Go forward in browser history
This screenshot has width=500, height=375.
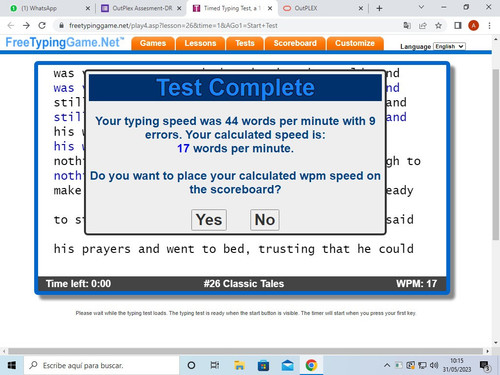(x=26, y=26)
